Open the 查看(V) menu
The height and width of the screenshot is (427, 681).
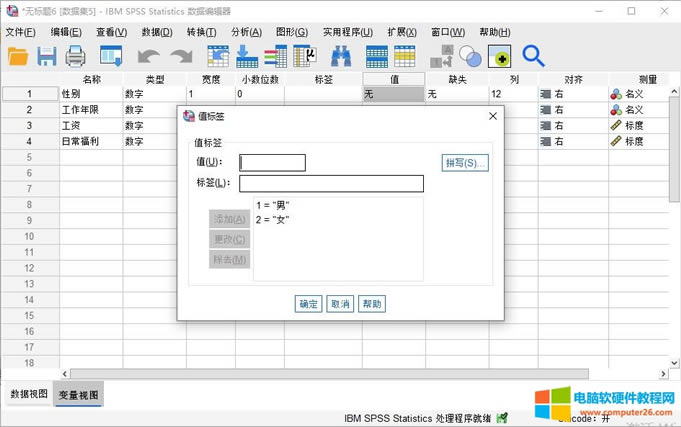click(112, 32)
